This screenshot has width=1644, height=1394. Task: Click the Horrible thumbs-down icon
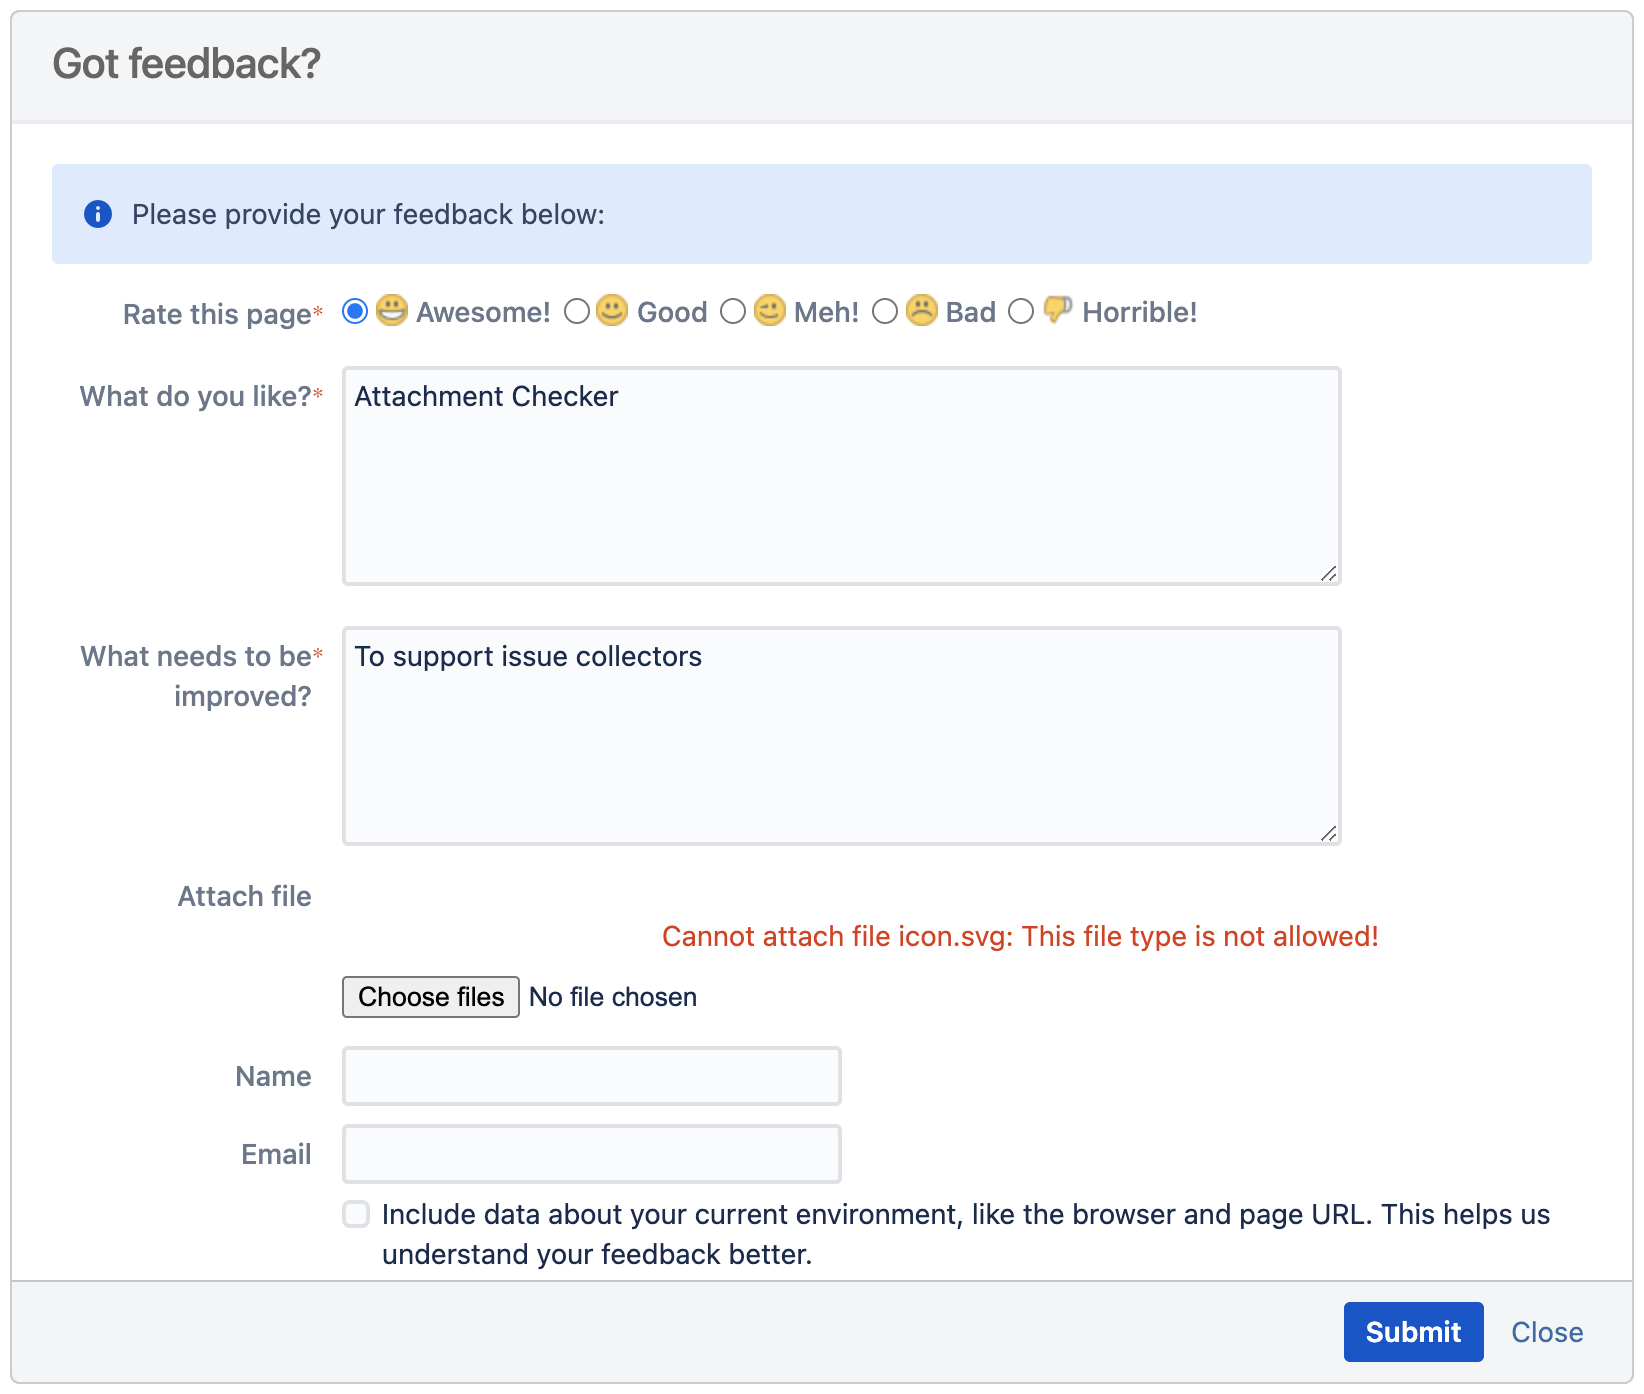click(x=1057, y=310)
